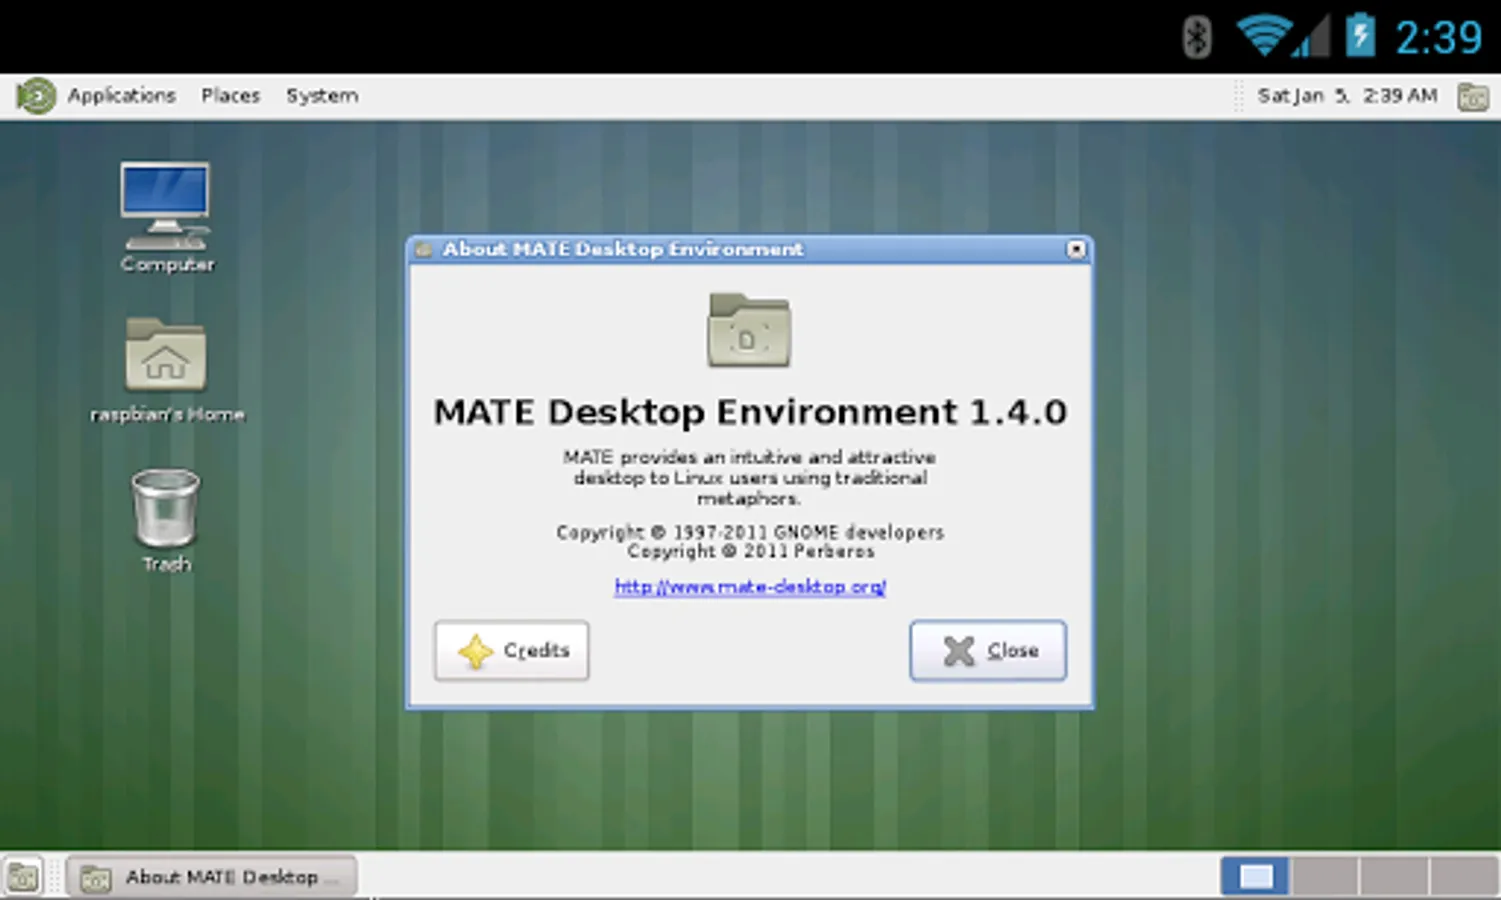The width and height of the screenshot is (1501, 900).
Task: Open the System menu
Action: pos(322,96)
